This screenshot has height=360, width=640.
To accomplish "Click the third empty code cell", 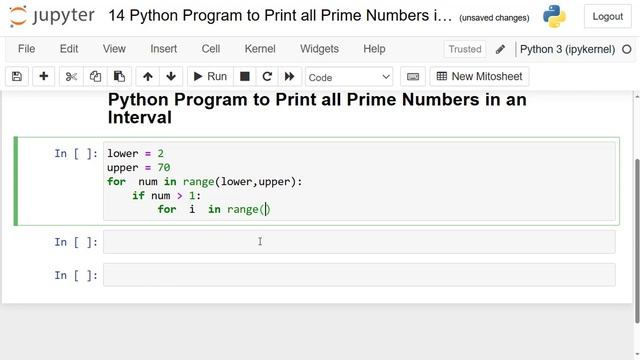I will coord(359,275).
